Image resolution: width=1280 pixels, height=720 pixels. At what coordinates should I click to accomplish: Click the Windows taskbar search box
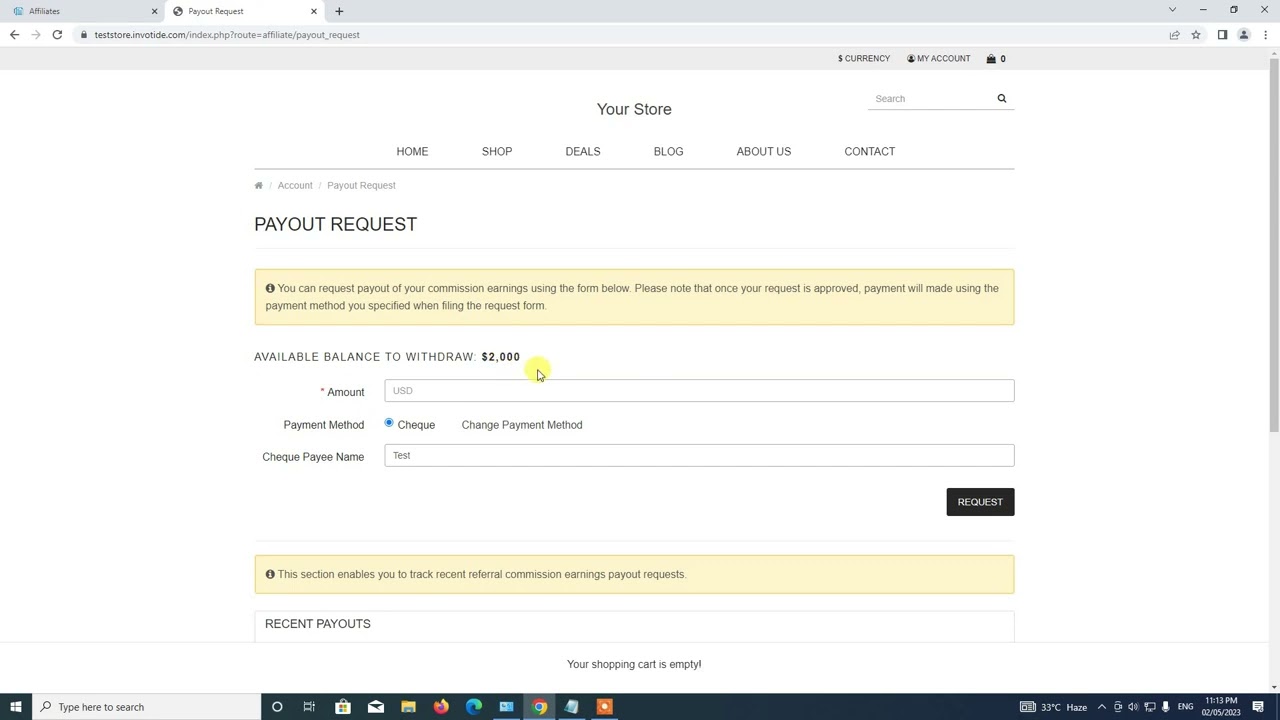pyautogui.click(x=146, y=707)
